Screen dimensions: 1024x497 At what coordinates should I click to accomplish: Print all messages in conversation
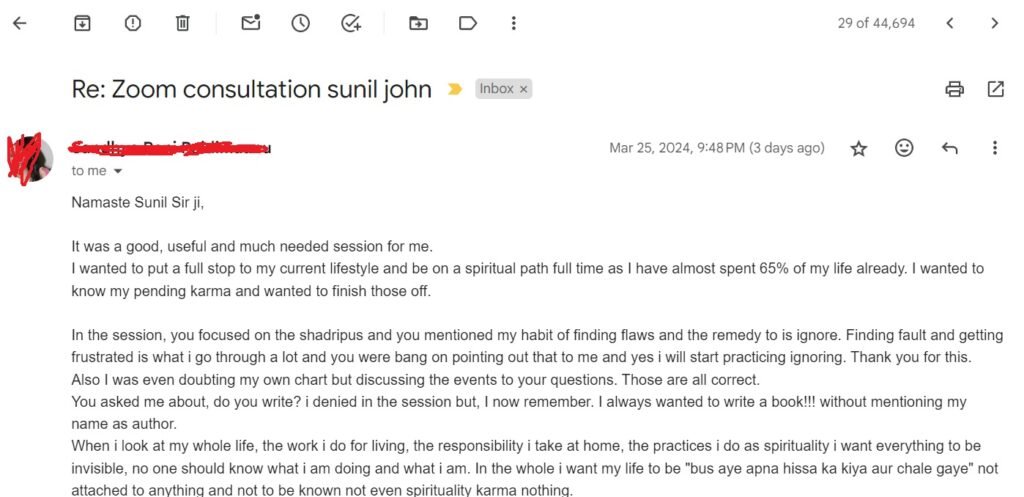[954, 89]
